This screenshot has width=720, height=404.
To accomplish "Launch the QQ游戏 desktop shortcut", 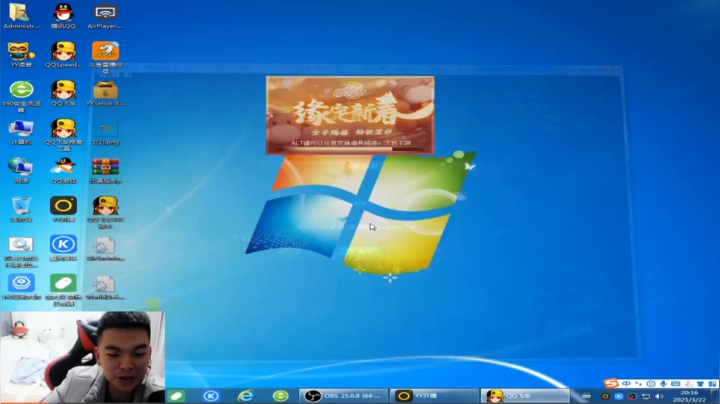I will click(x=63, y=171).
